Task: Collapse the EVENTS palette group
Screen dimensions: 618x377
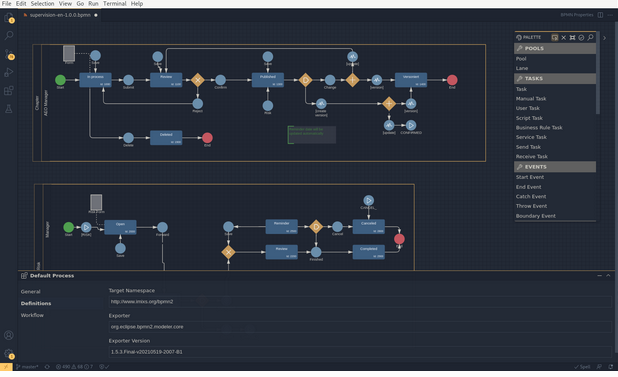Action: point(555,167)
